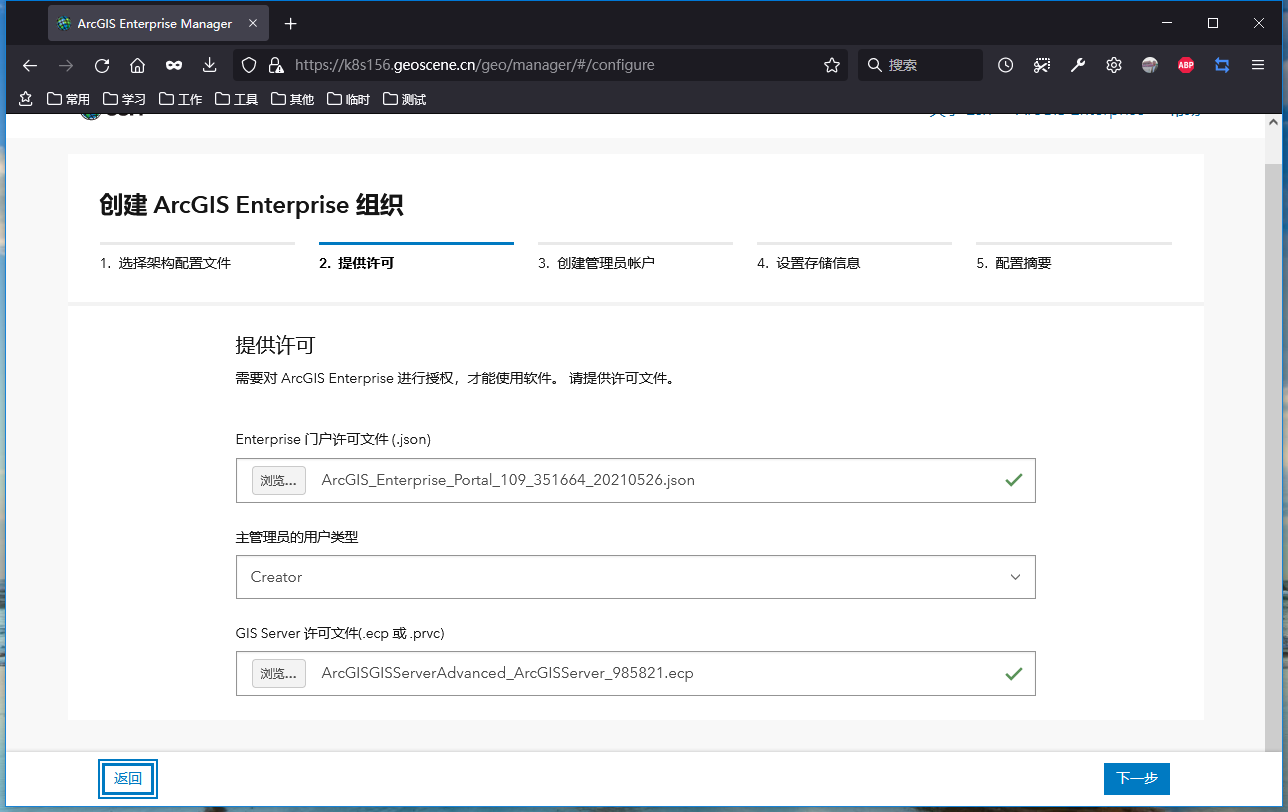
Task: Select step 2 提供许可
Action: tap(416, 258)
